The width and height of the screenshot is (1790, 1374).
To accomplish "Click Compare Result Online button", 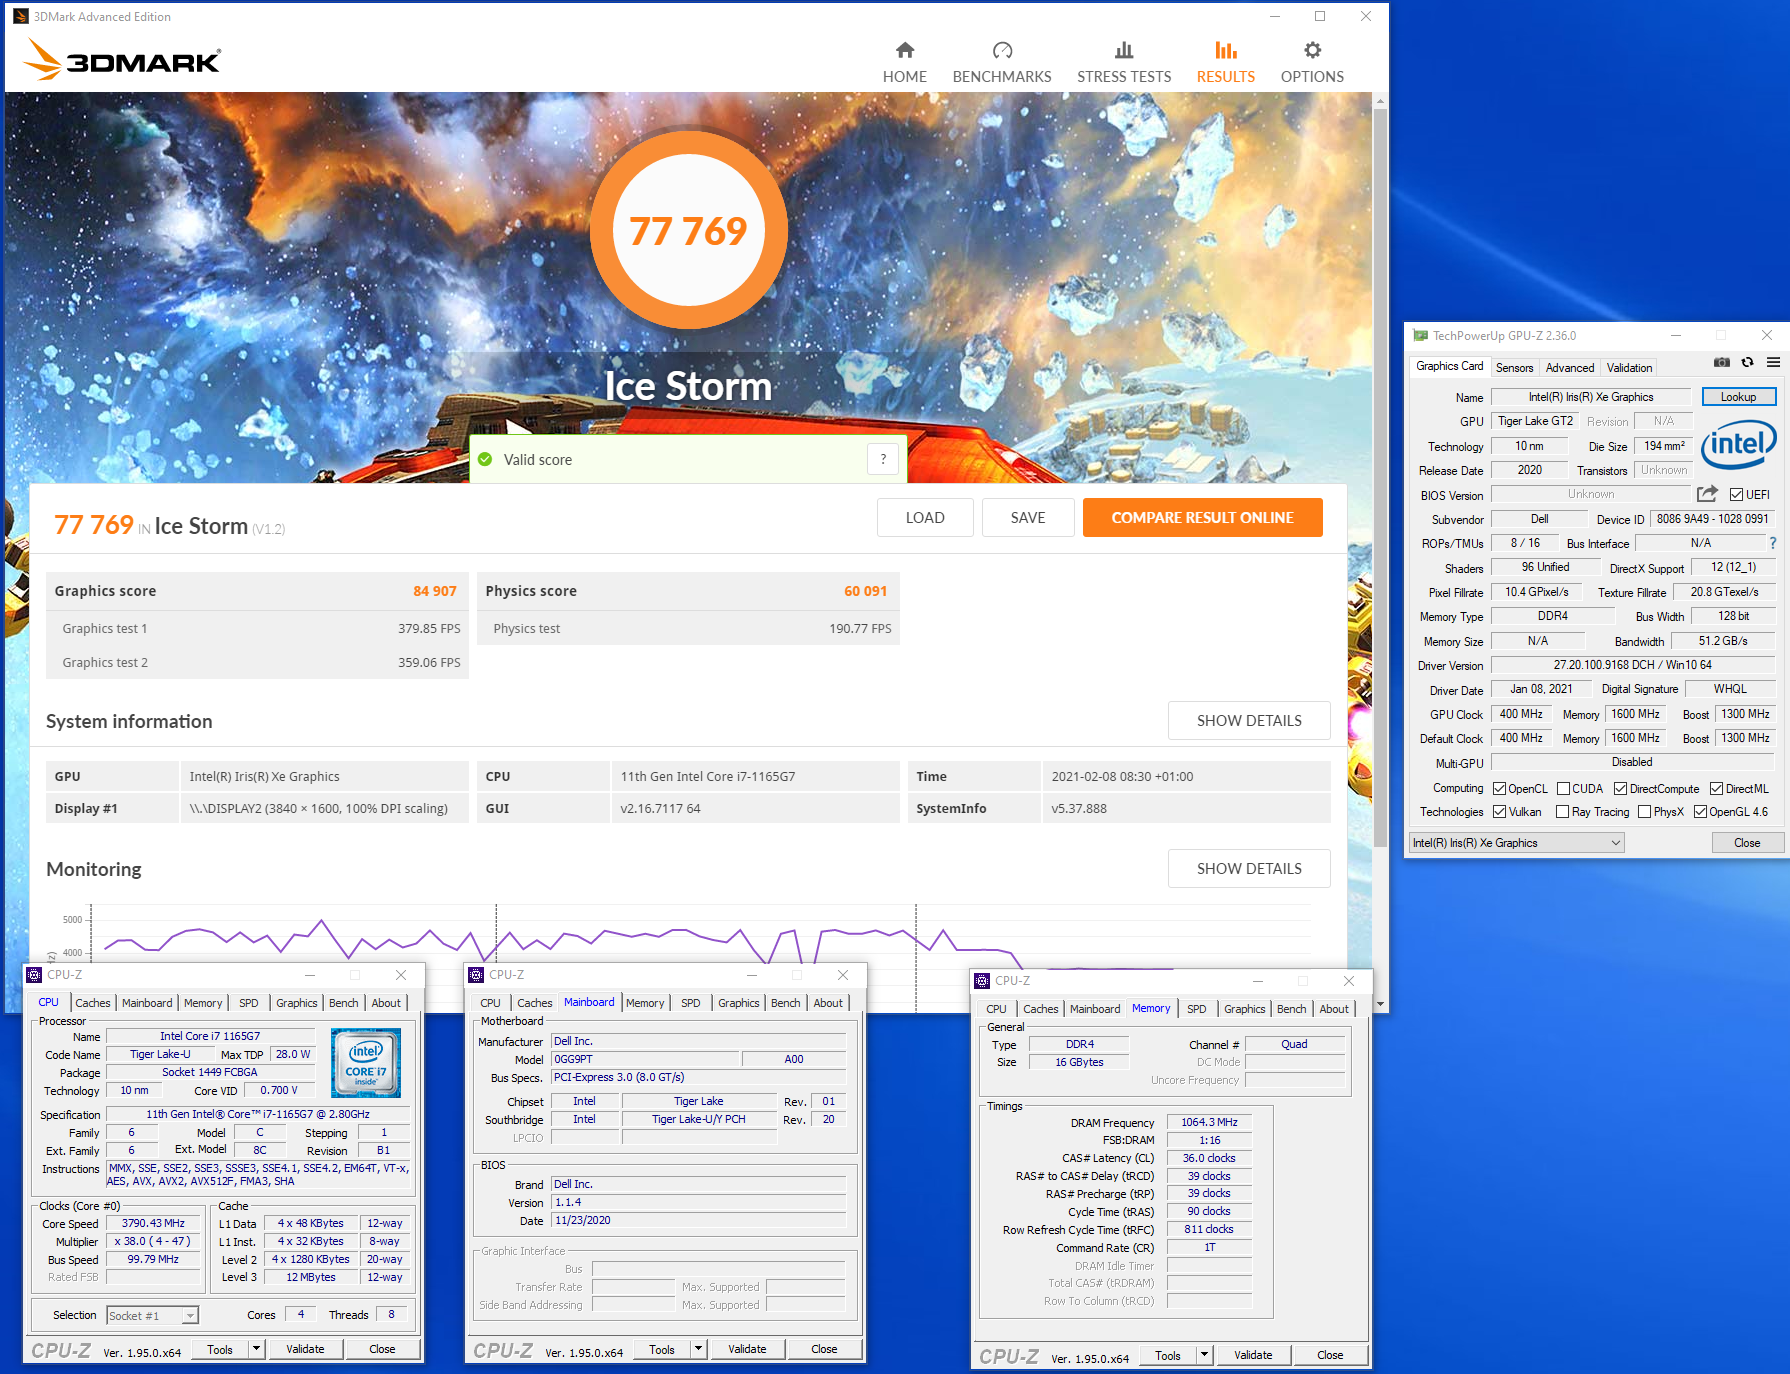I will (x=1202, y=517).
